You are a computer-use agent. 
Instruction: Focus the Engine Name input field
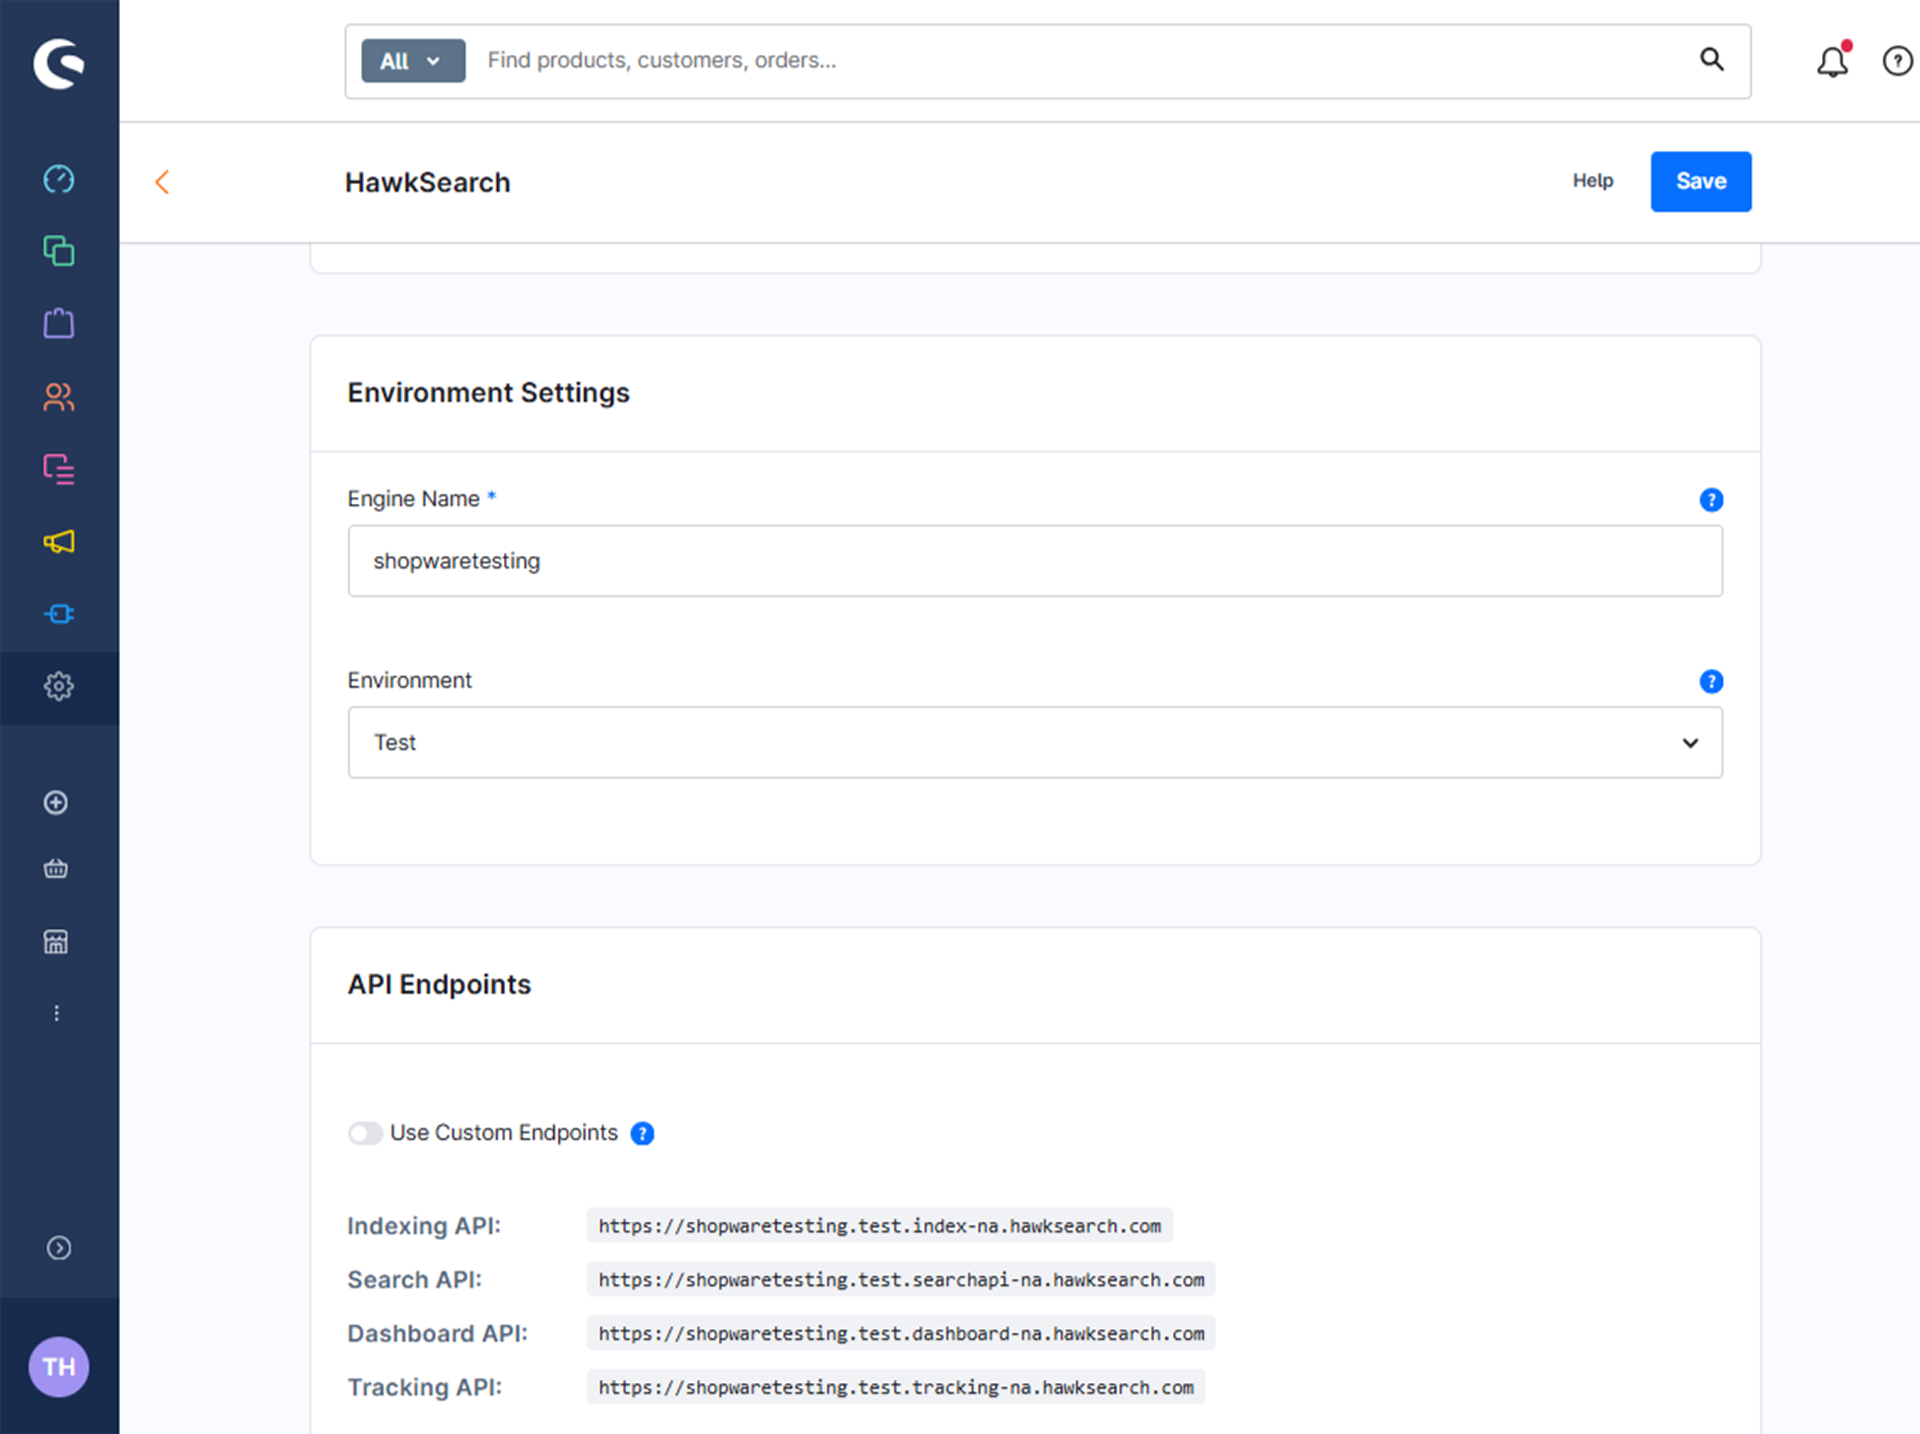click(1035, 561)
